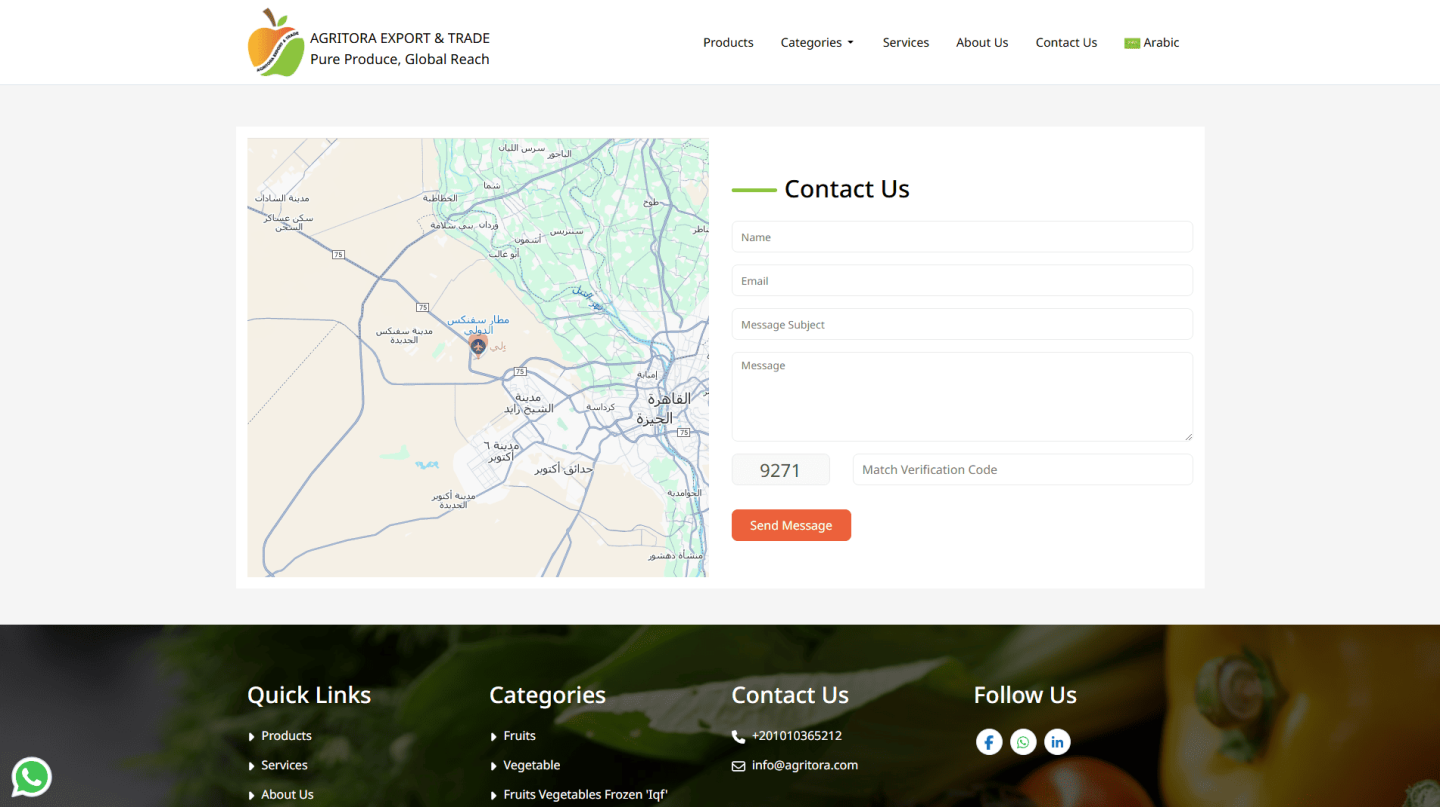Click the Agritora apple logo
1440x807 pixels.
tap(275, 43)
